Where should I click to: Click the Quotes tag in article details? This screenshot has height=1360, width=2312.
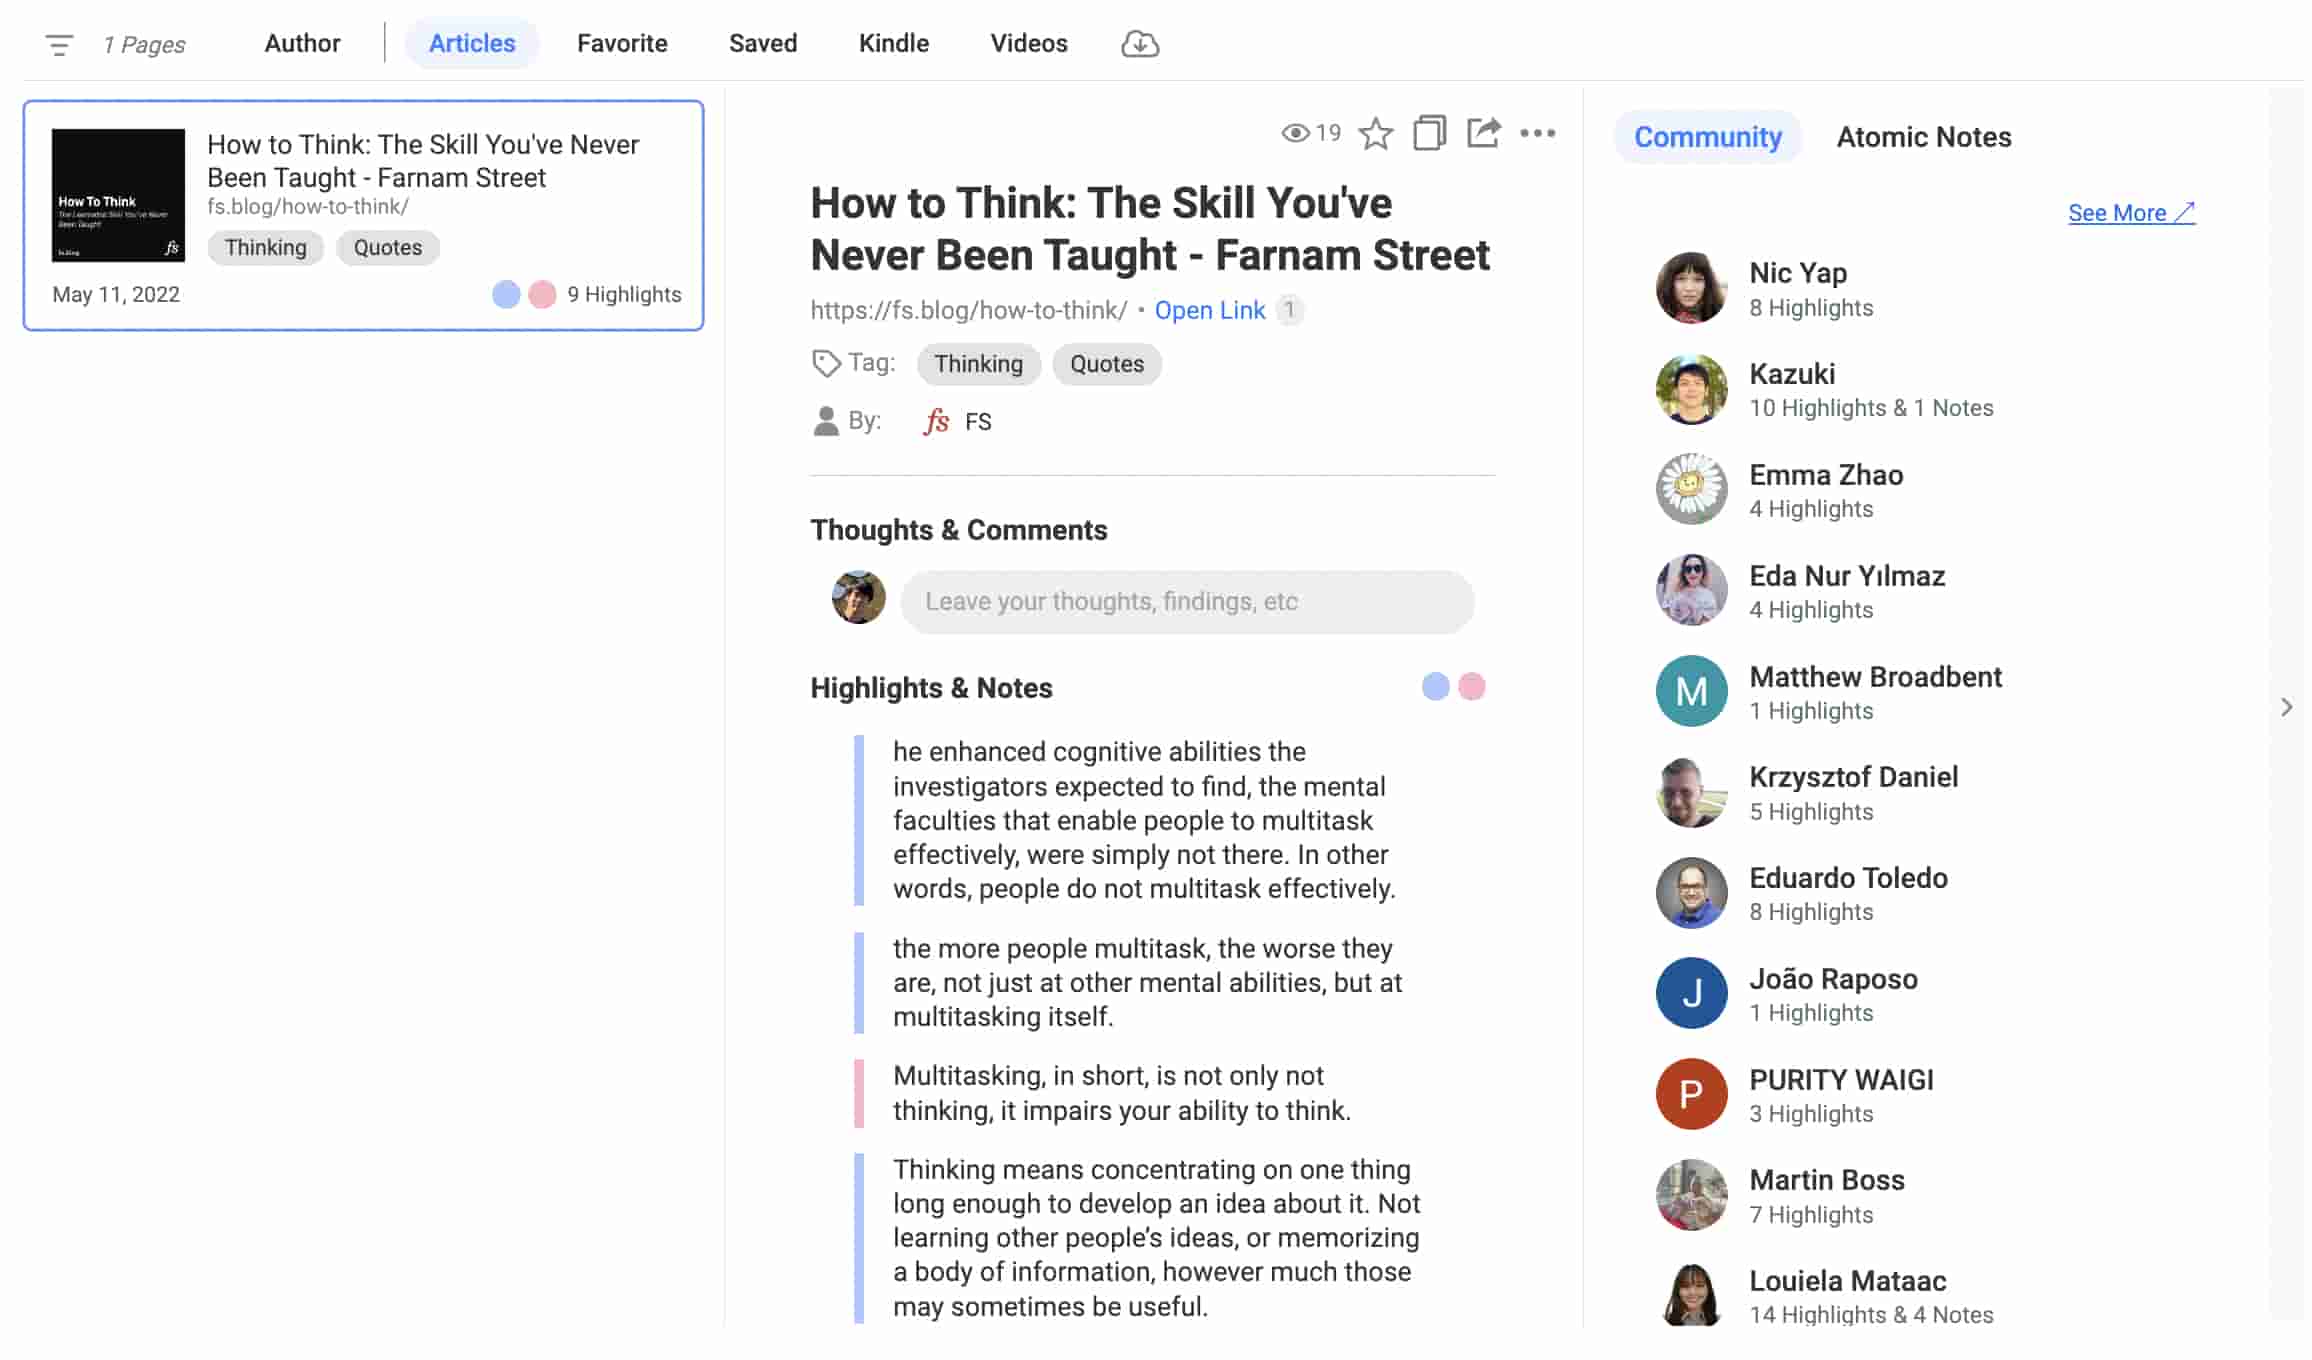[x=1107, y=364]
